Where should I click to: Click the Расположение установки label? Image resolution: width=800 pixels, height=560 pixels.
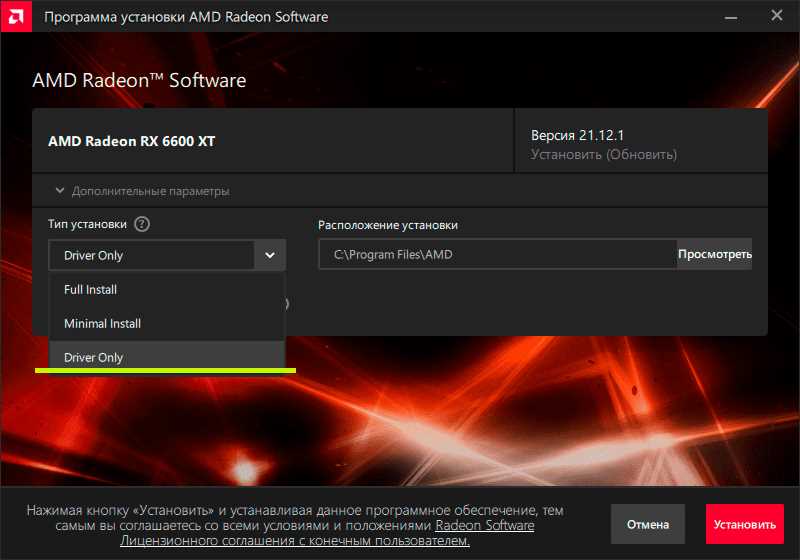[x=388, y=225]
